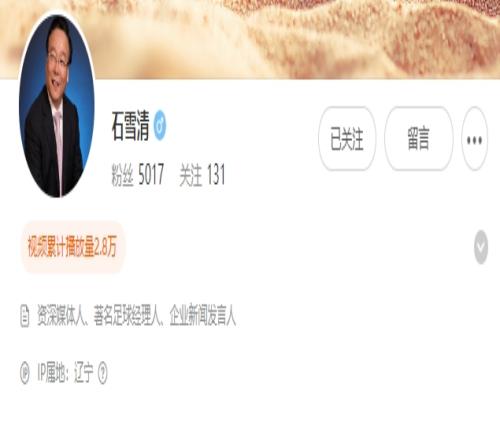The width and height of the screenshot is (500, 440).
Task: Click the username 石雪清
Action: tap(130, 126)
